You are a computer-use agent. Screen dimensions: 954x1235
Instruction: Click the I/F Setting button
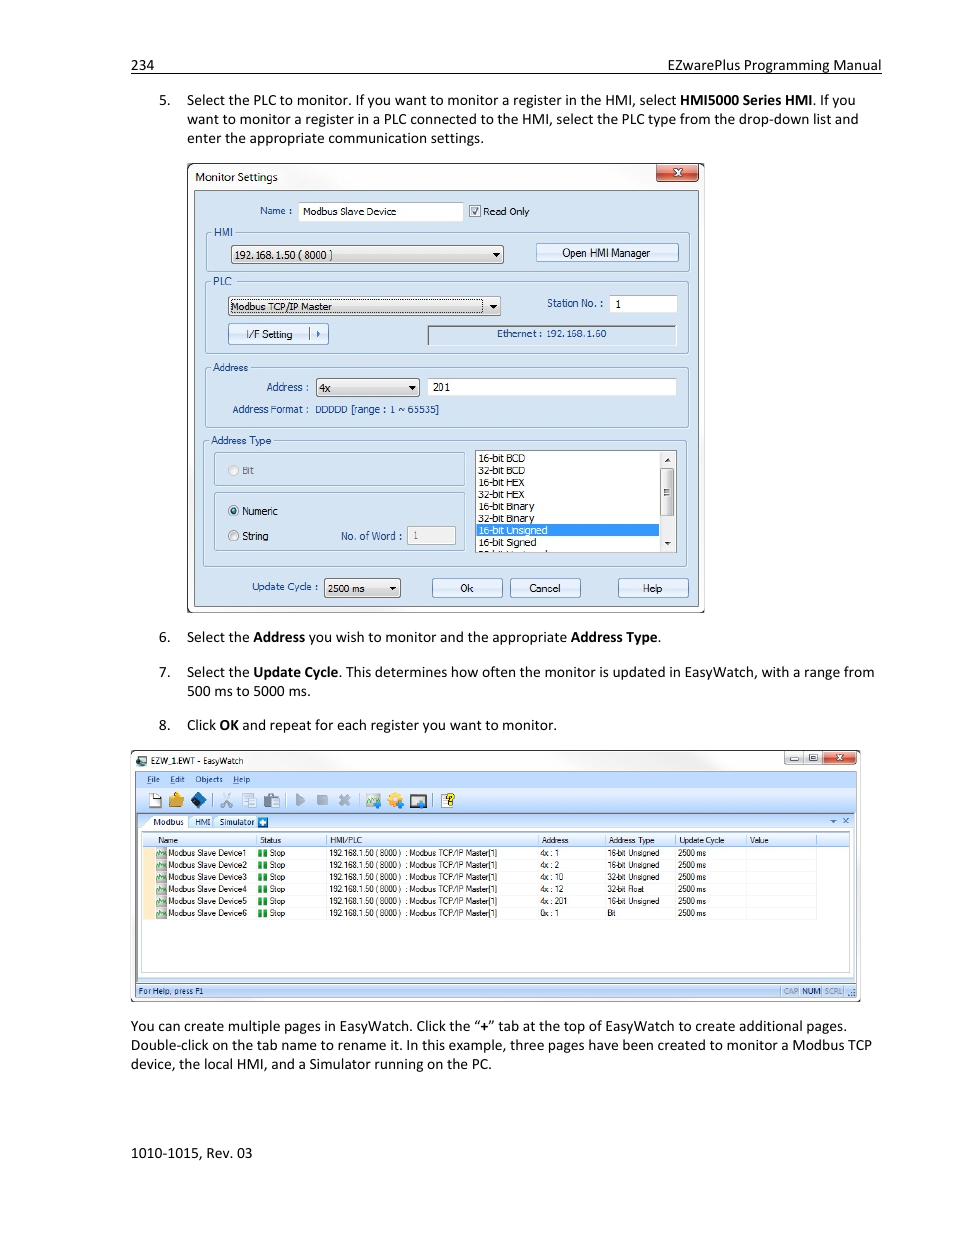269,334
